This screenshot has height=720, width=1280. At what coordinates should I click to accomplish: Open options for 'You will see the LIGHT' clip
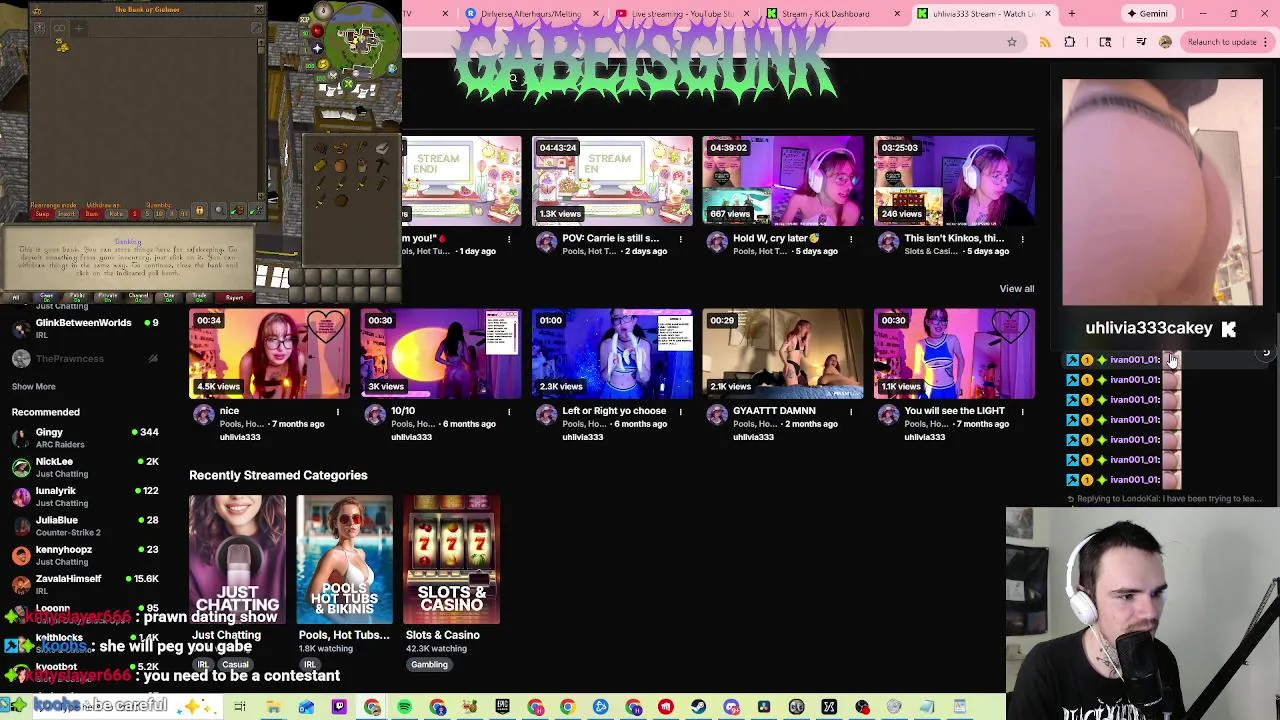[x=1022, y=412]
